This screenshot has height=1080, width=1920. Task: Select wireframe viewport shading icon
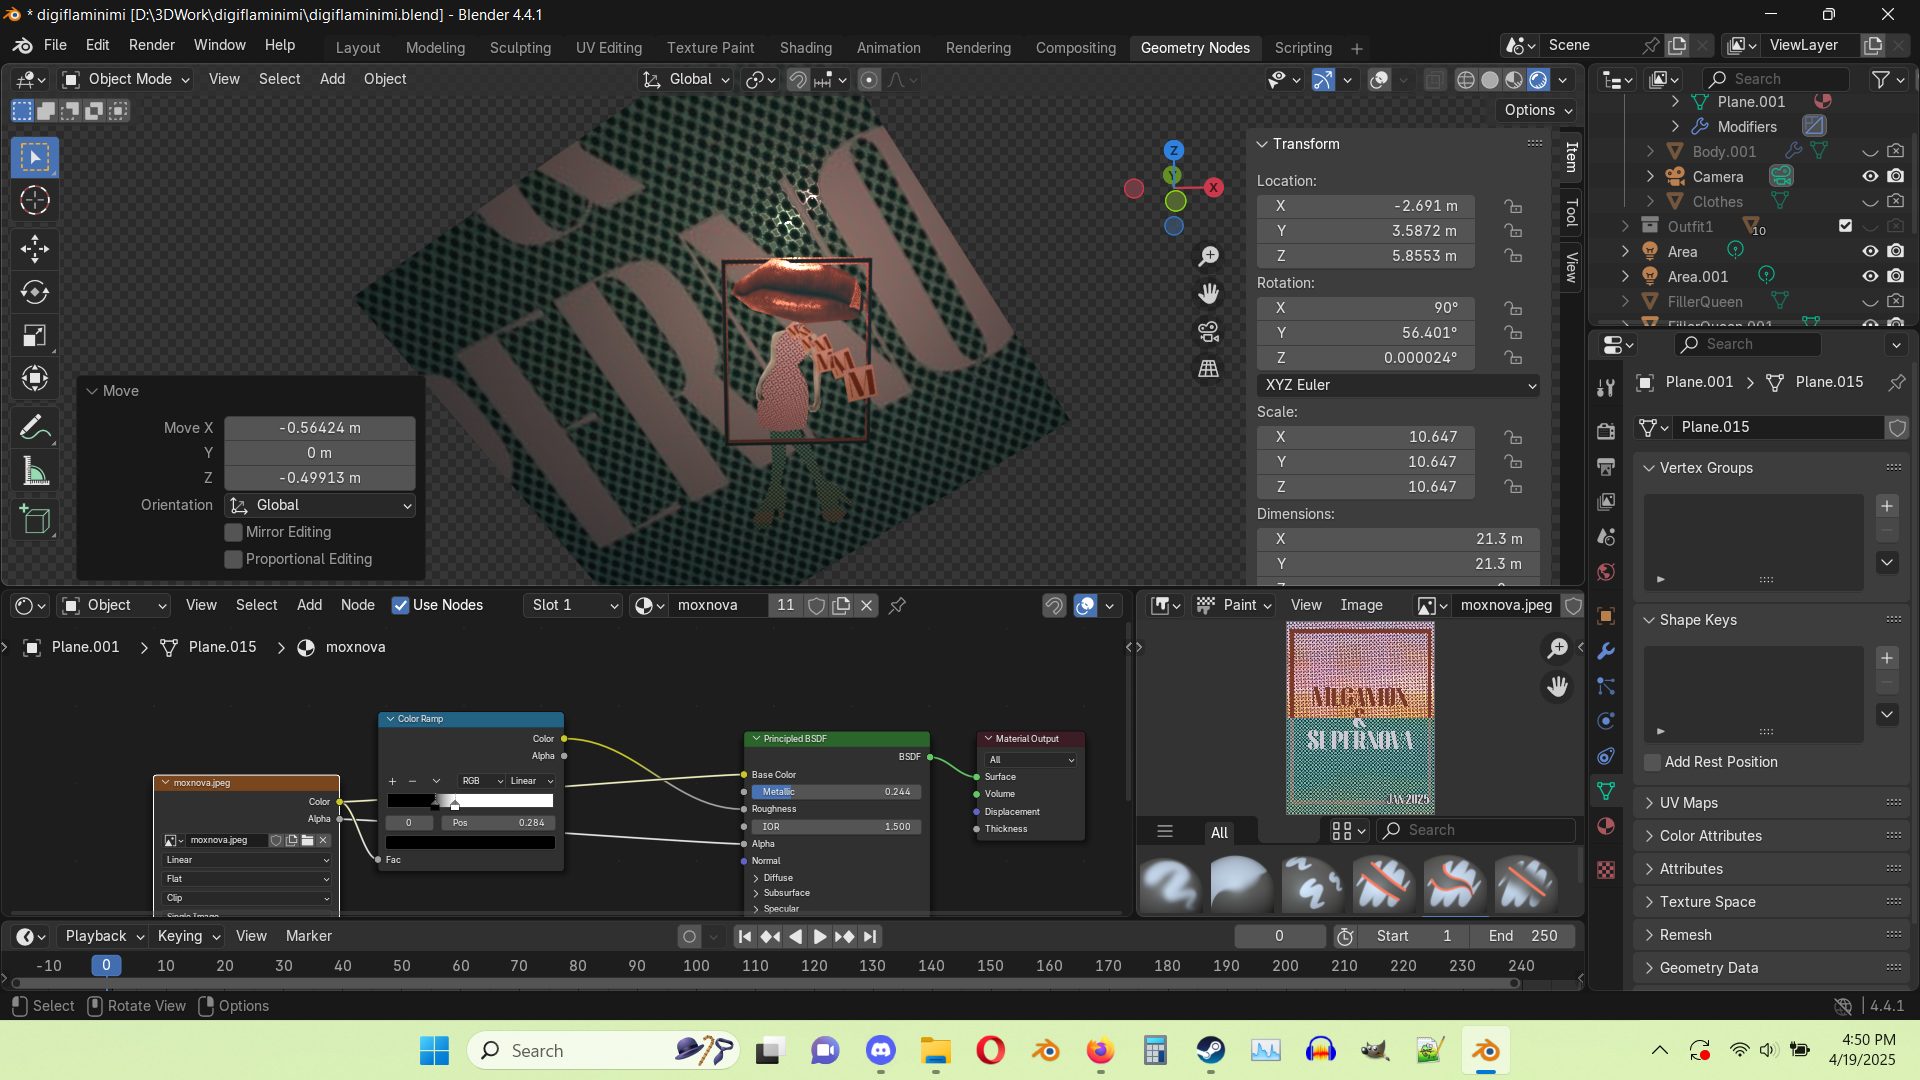[x=1465, y=79]
